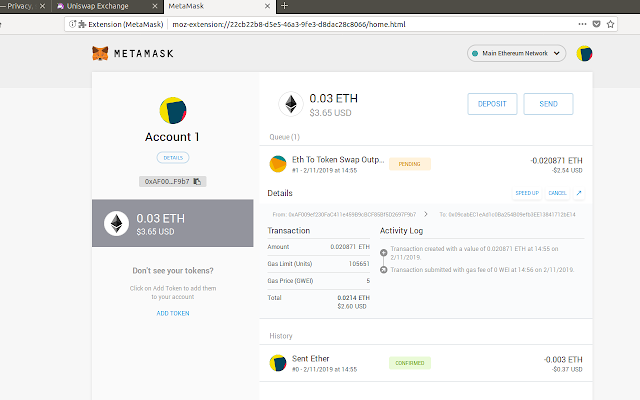640x400 pixels.
Task: Bookmark this page with the star icon
Action: [x=610, y=24]
